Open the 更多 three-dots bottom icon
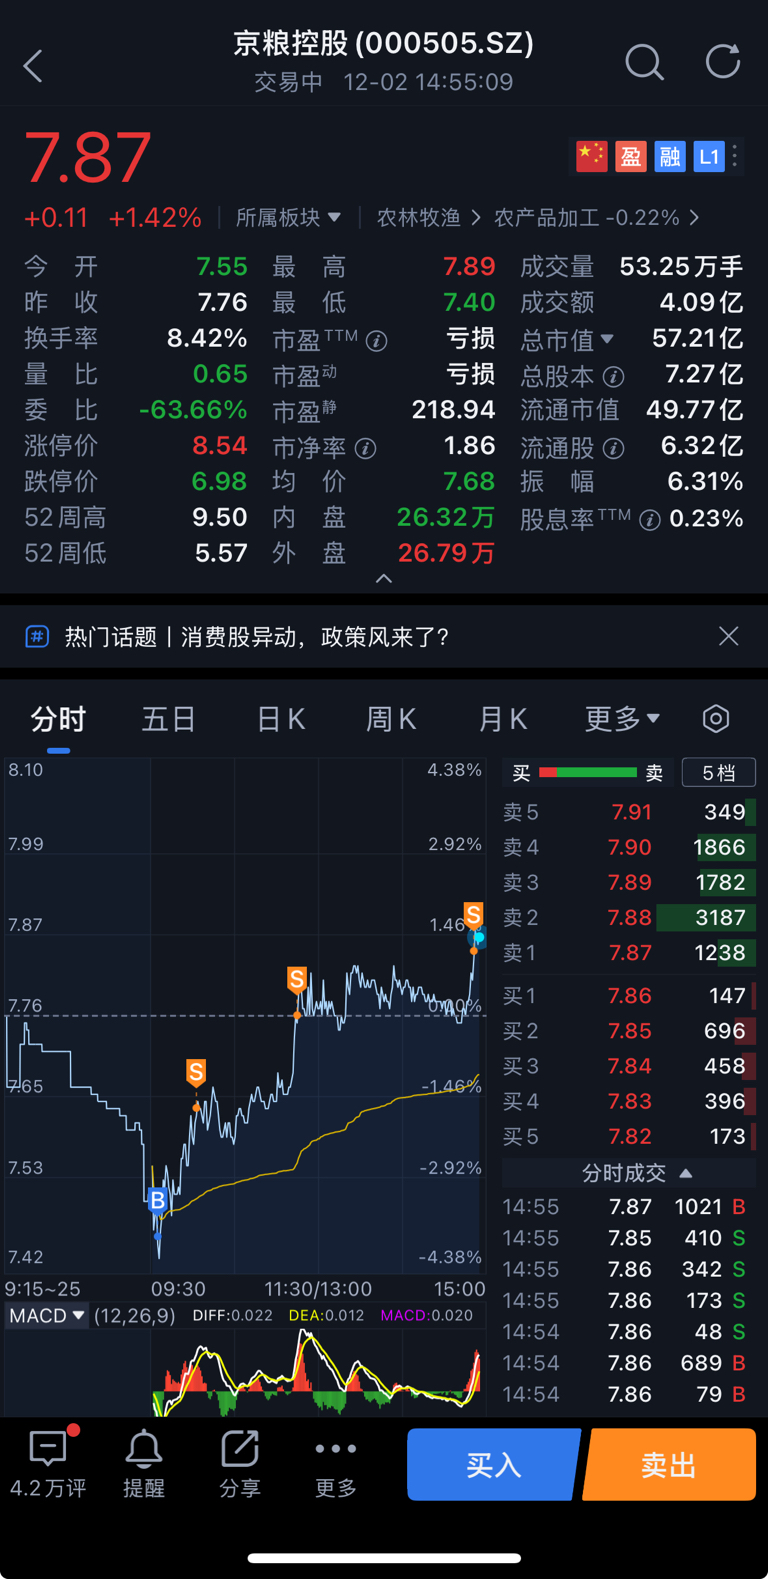The width and height of the screenshot is (769, 1579). (x=336, y=1463)
